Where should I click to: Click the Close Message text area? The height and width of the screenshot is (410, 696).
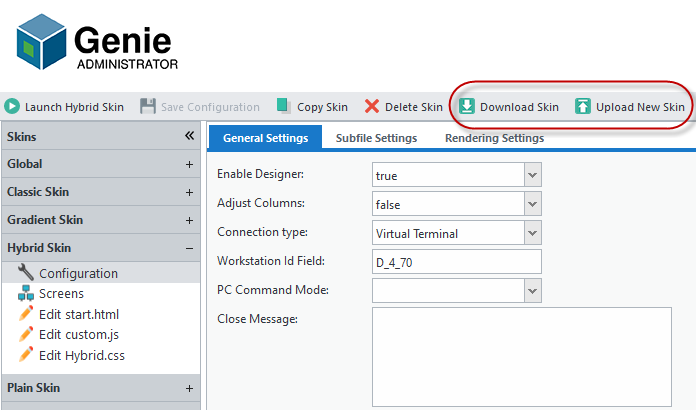pyautogui.click(x=522, y=357)
